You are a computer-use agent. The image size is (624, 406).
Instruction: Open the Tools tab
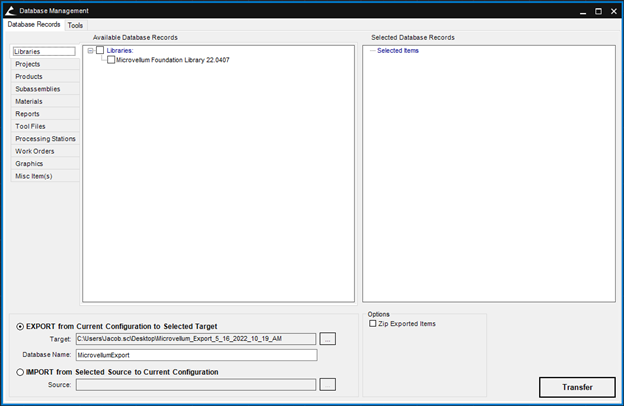(75, 25)
